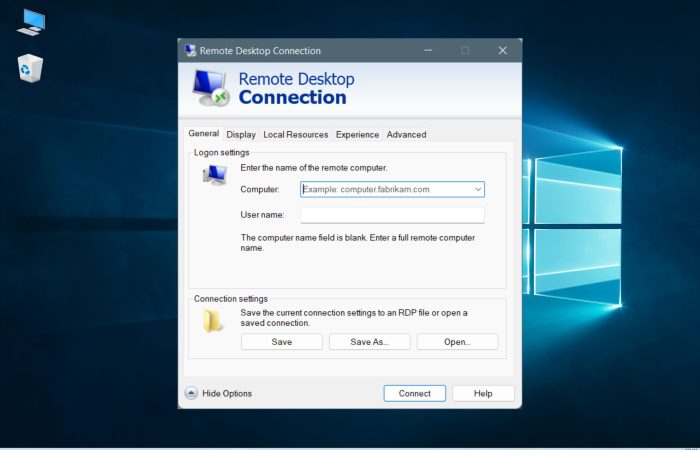Switch to the Advanced tab
The width and height of the screenshot is (700, 450).
[406, 134]
